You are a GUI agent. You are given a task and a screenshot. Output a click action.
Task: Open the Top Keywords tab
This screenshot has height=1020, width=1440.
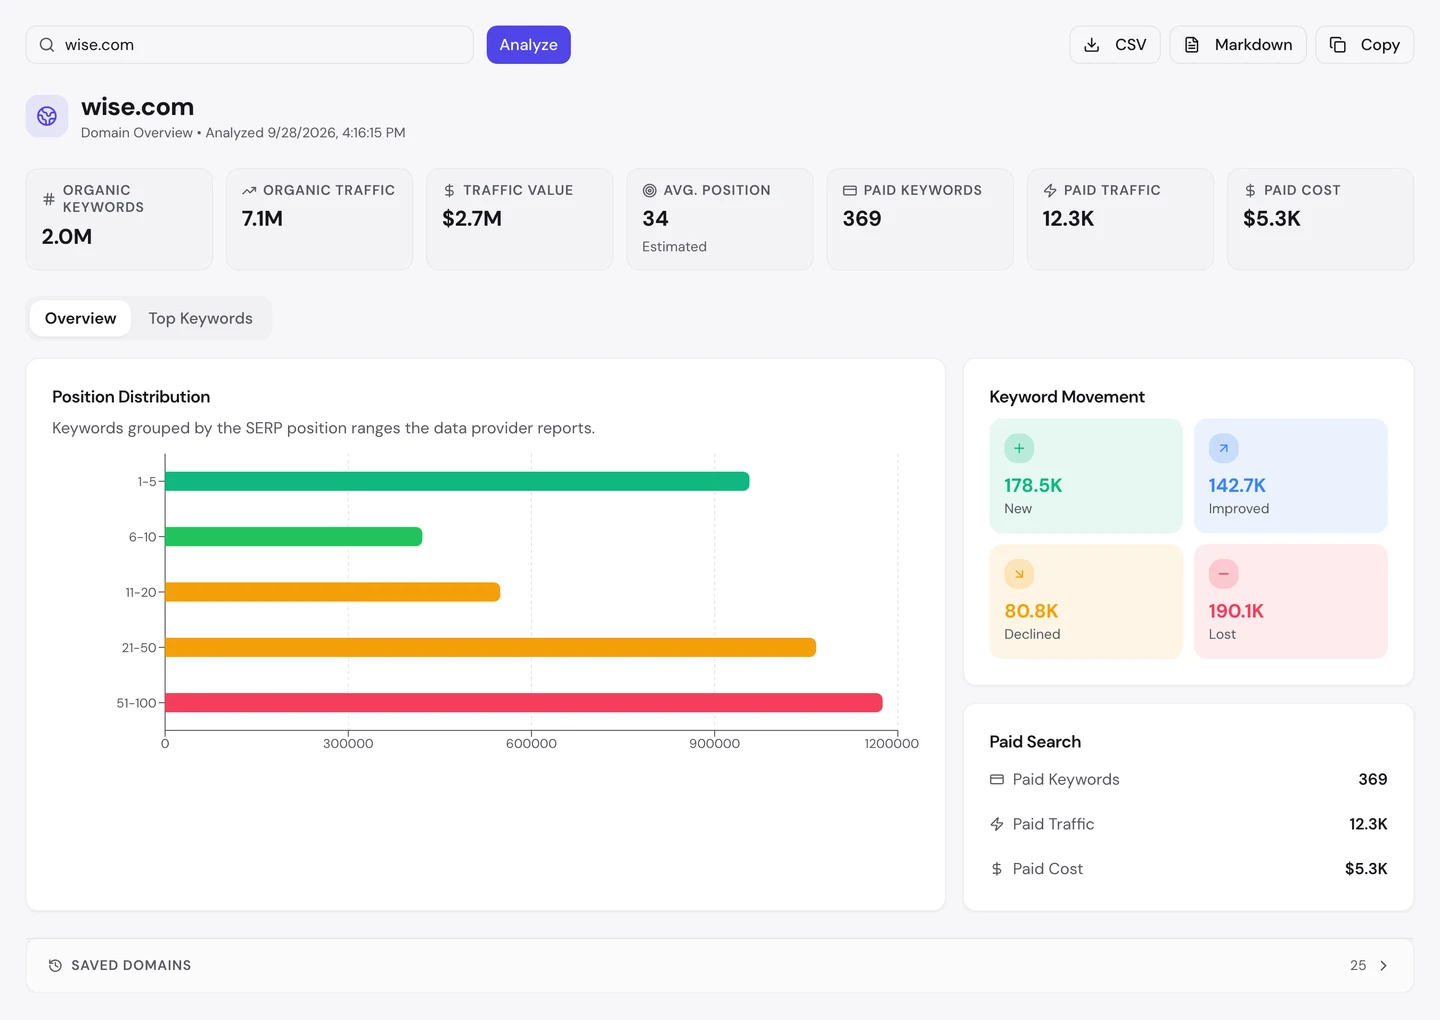coord(201,318)
